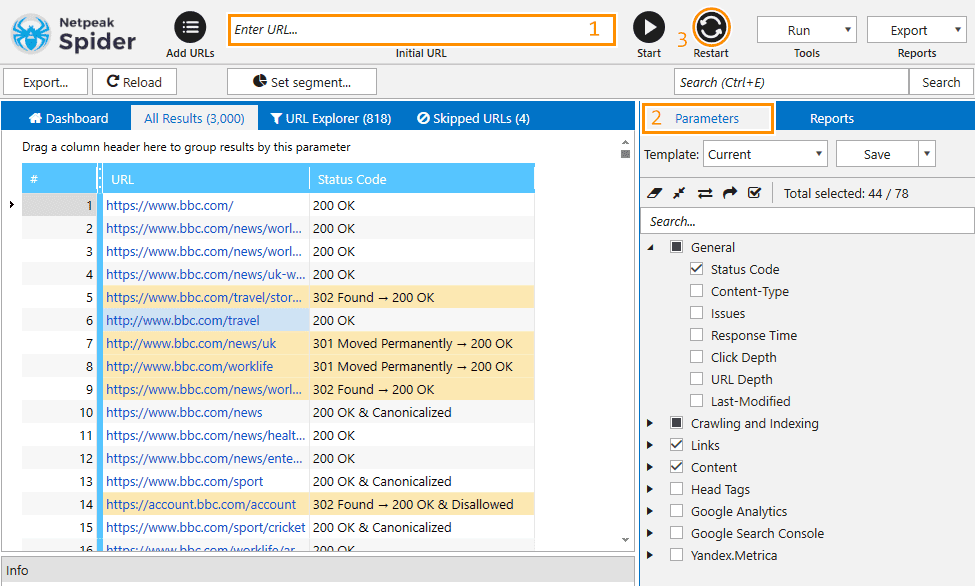975x586 pixels.
Task: Open the https://account.bbc.com/account link
Action: point(201,505)
